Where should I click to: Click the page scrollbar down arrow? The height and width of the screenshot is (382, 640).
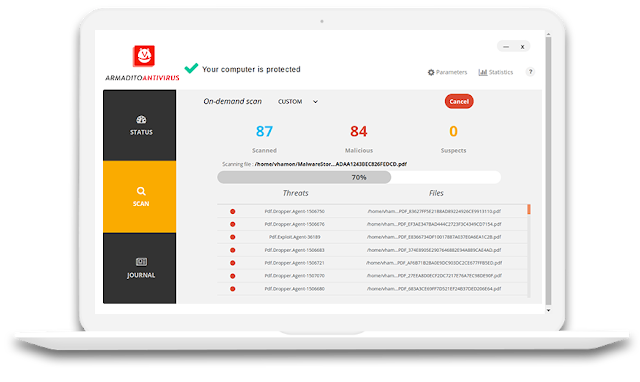[548, 311]
